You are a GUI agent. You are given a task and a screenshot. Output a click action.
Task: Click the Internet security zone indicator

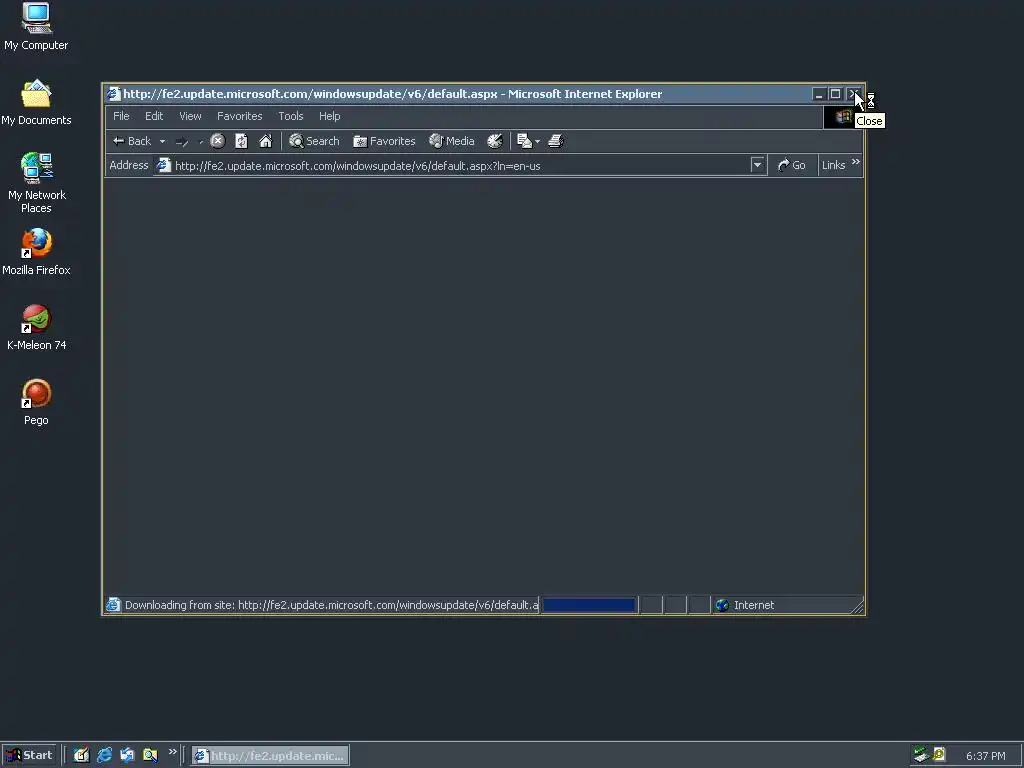pos(744,605)
